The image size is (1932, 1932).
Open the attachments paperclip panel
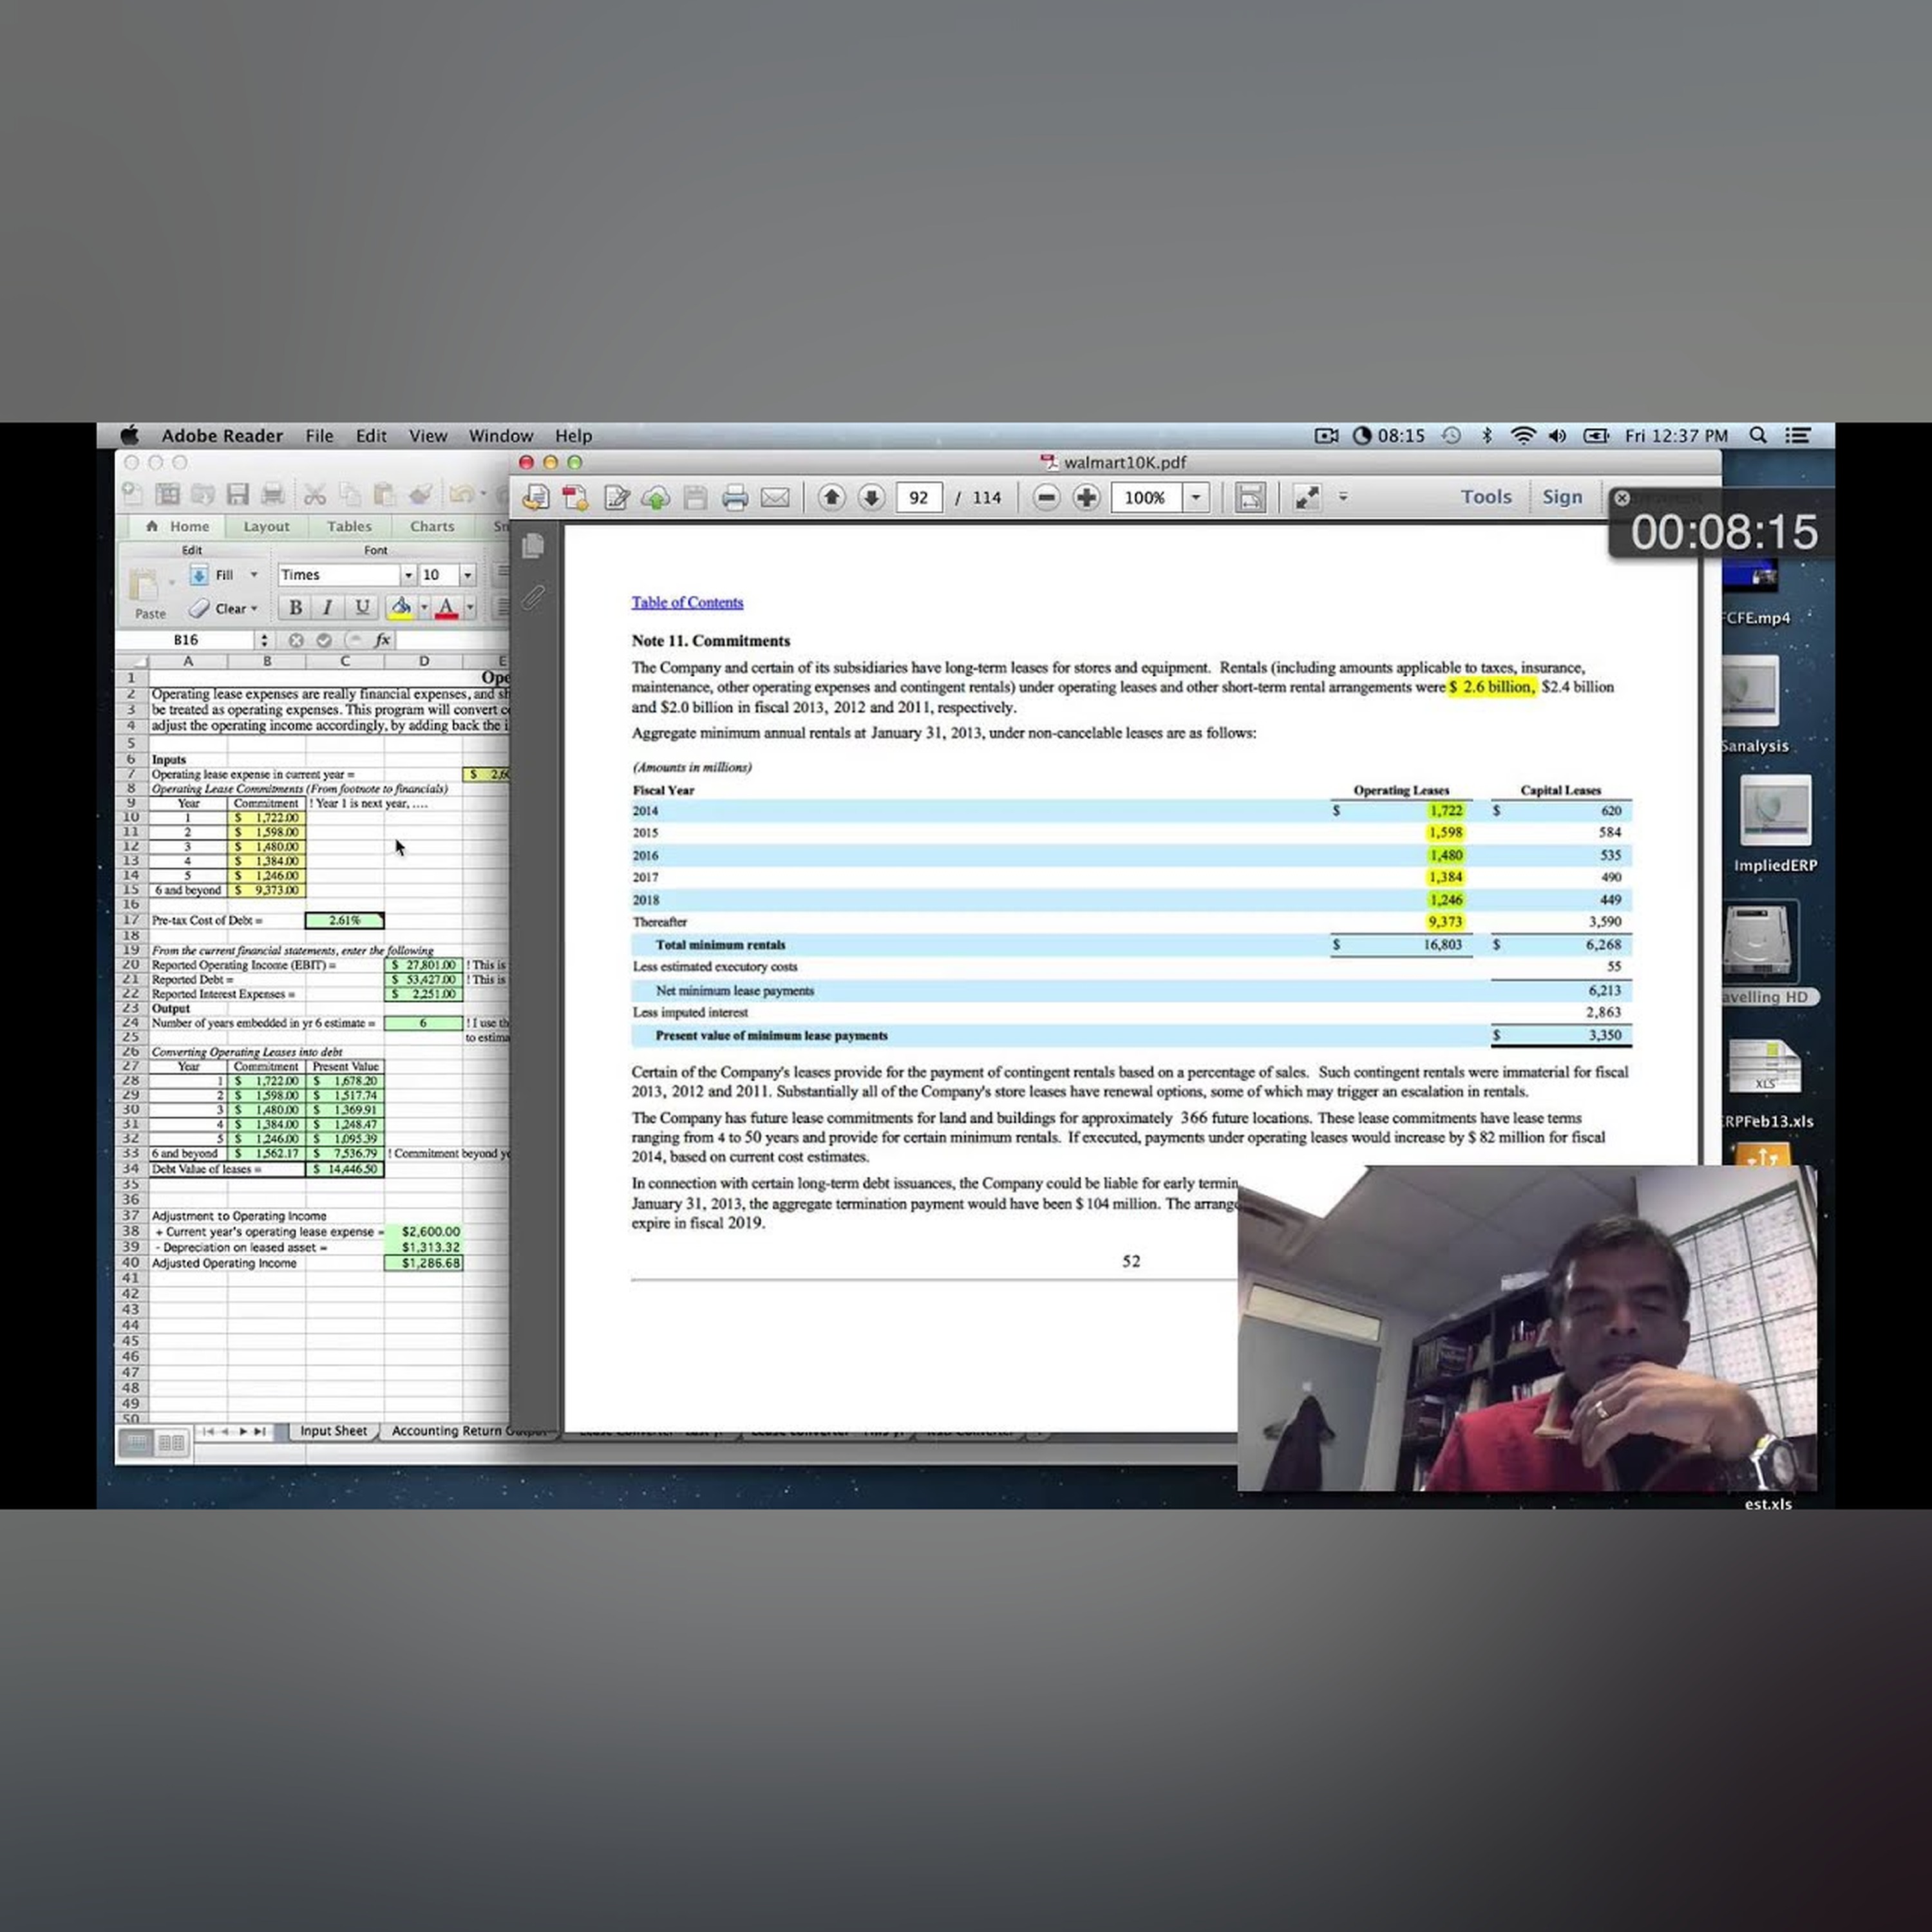coord(533,597)
